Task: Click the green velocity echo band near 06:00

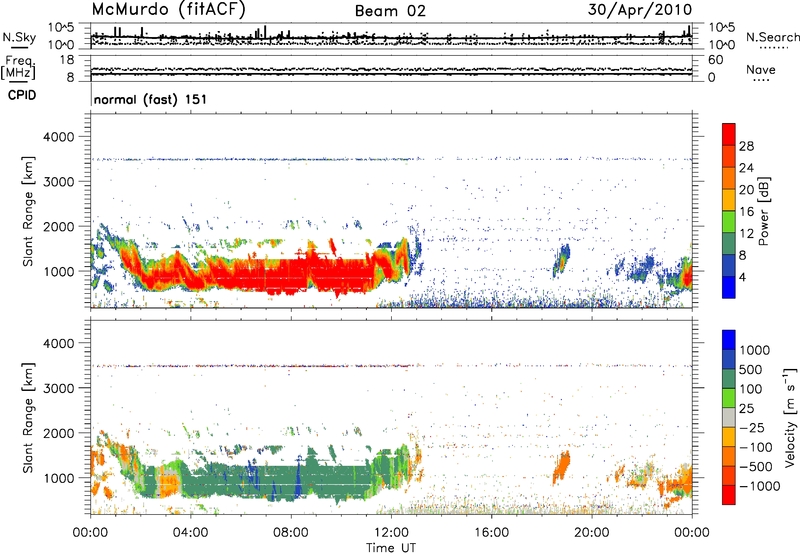Action: [240, 482]
